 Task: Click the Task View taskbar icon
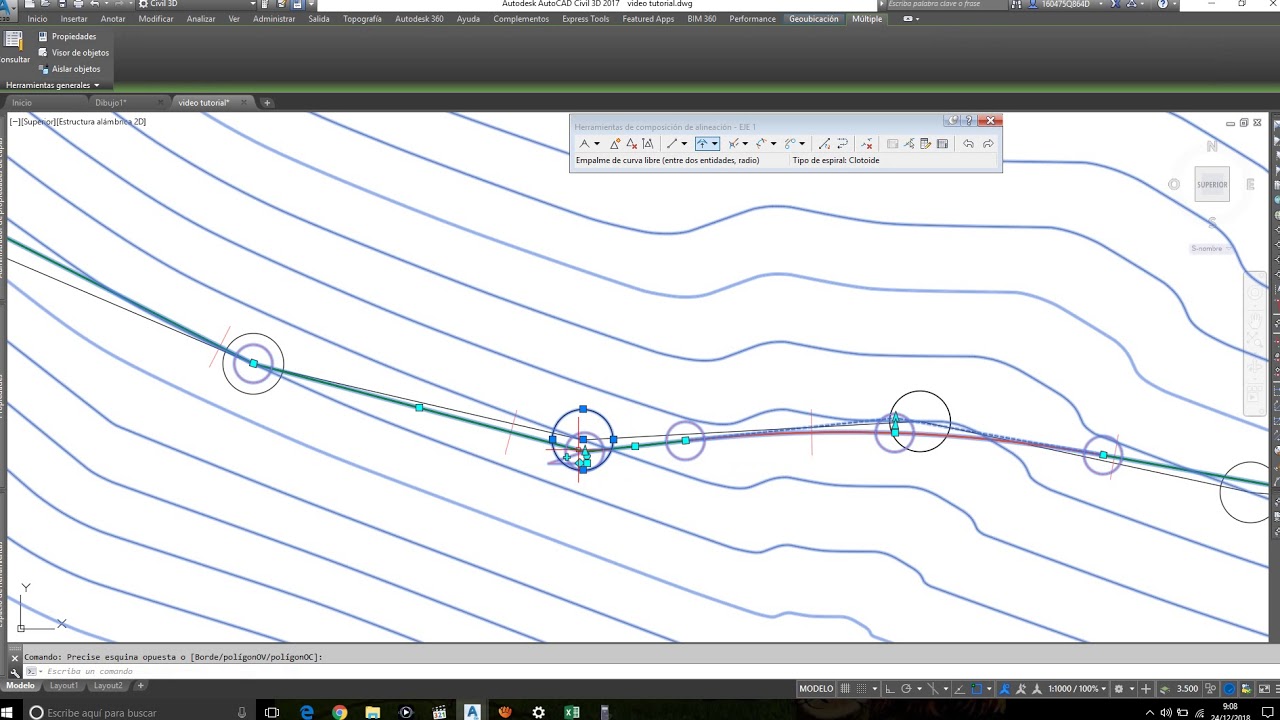pyautogui.click(x=272, y=712)
